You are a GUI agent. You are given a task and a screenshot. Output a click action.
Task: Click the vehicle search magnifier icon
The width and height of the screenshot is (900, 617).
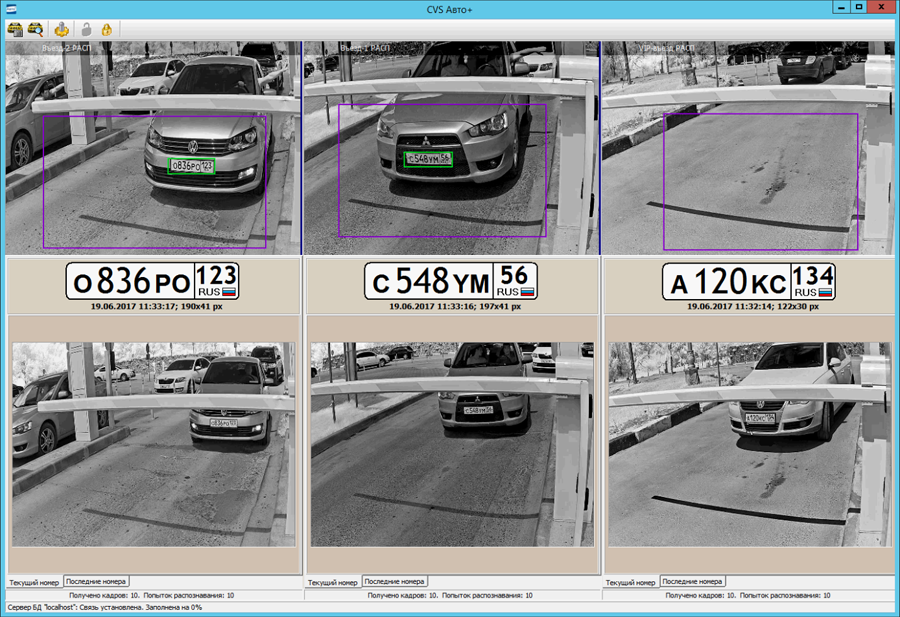(36, 29)
